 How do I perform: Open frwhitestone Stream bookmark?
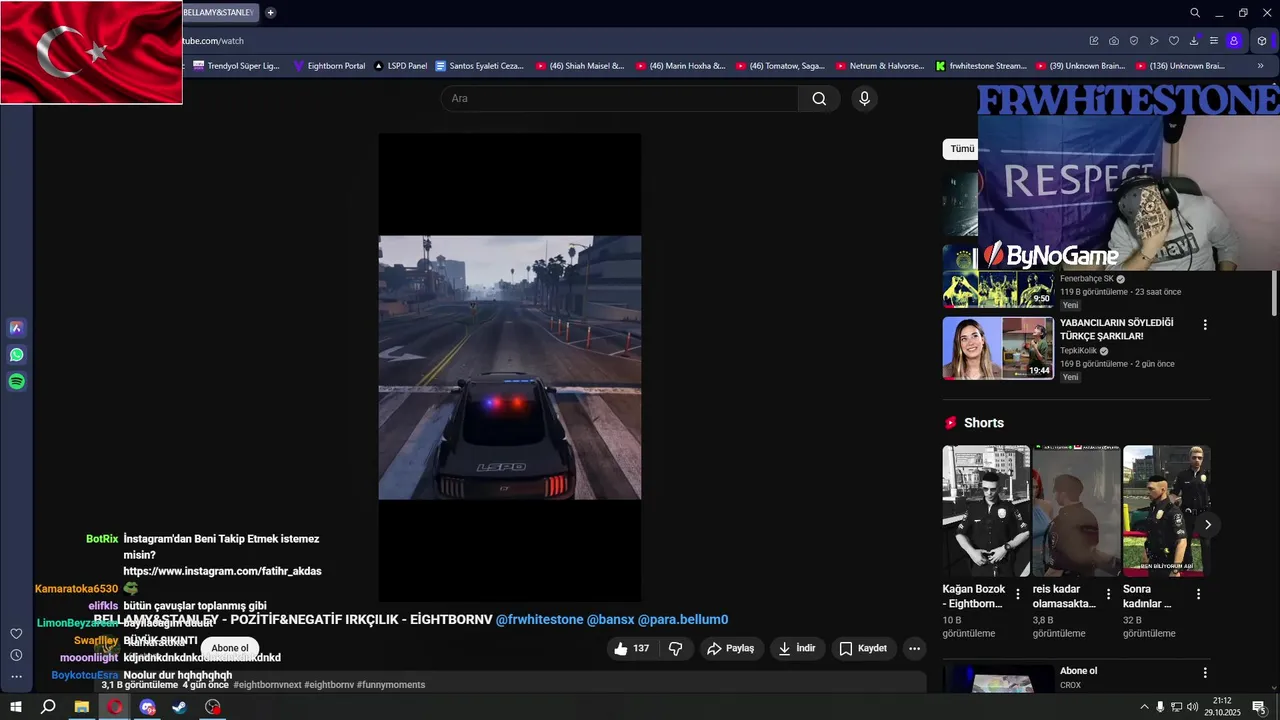(x=981, y=66)
